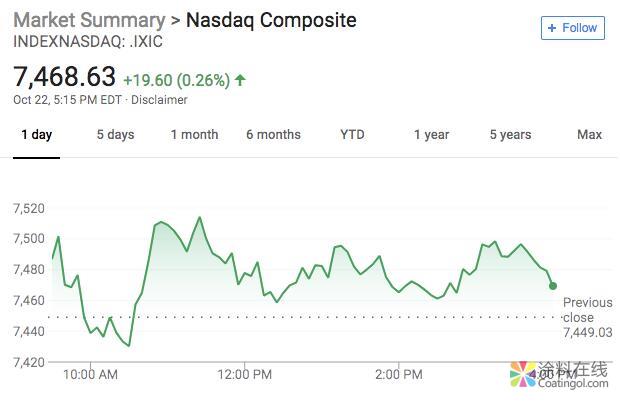
Task: Click the 7,468.63 index price
Action: point(64,77)
